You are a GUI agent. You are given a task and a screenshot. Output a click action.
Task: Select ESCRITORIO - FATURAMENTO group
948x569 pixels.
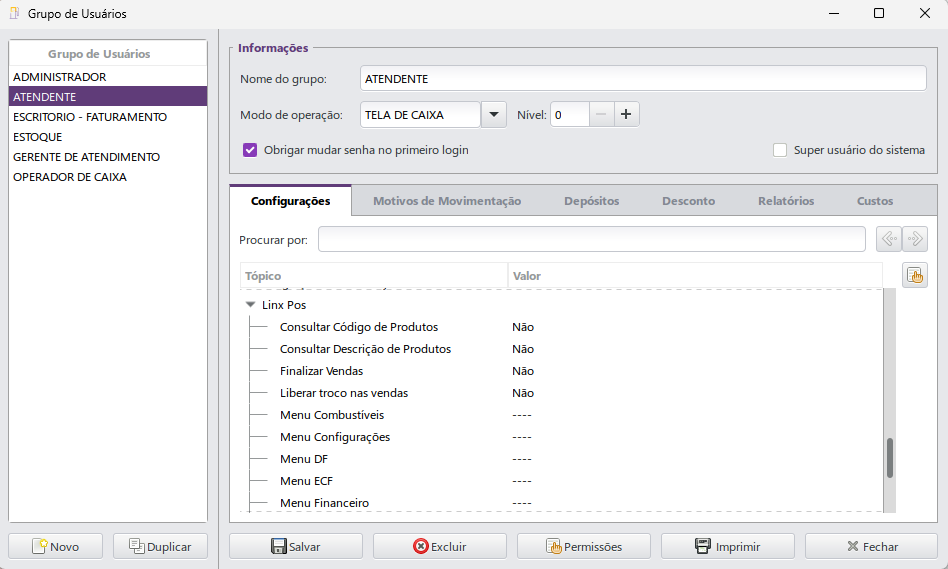tap(108, 117)
